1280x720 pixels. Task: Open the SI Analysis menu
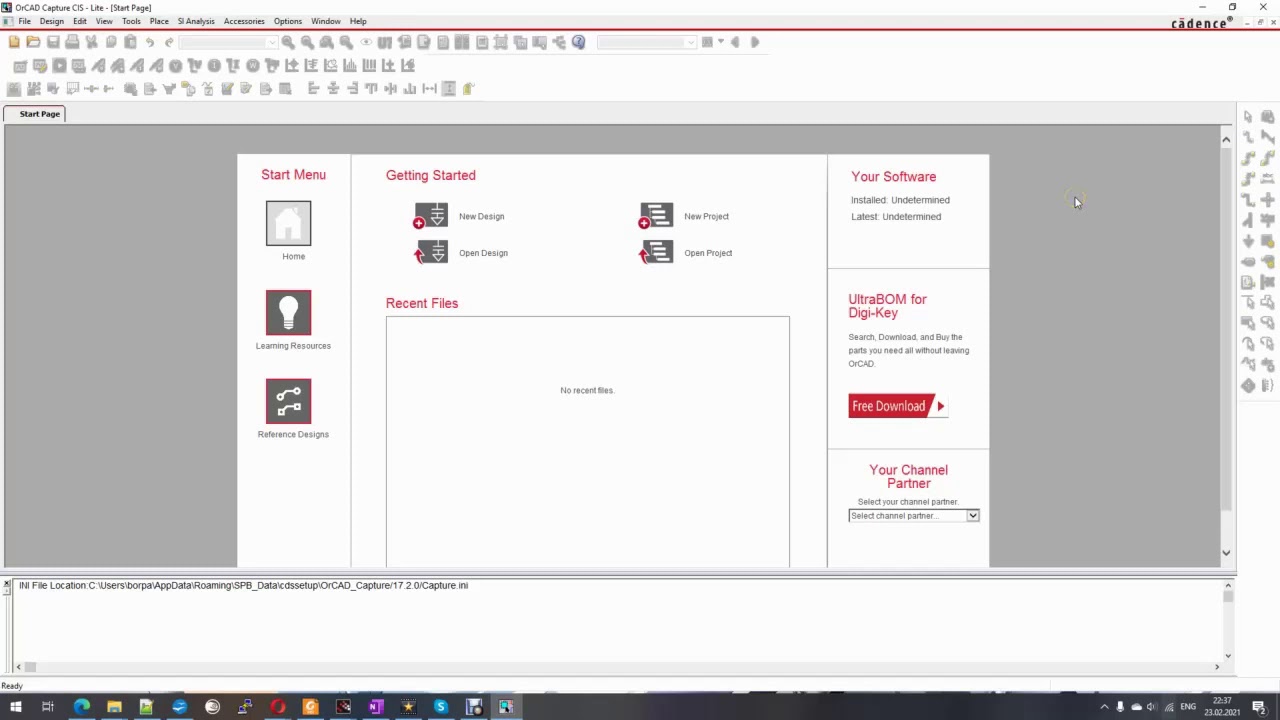pos(196,21)
